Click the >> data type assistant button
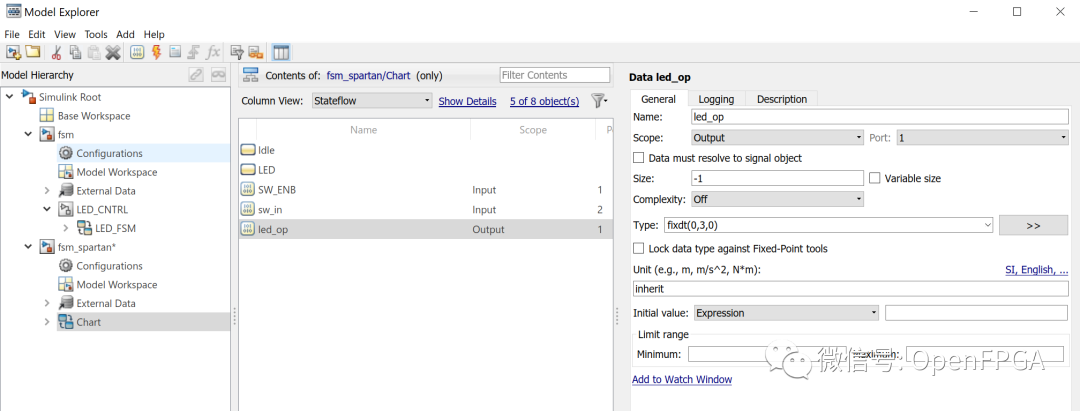 [1033, 225]
